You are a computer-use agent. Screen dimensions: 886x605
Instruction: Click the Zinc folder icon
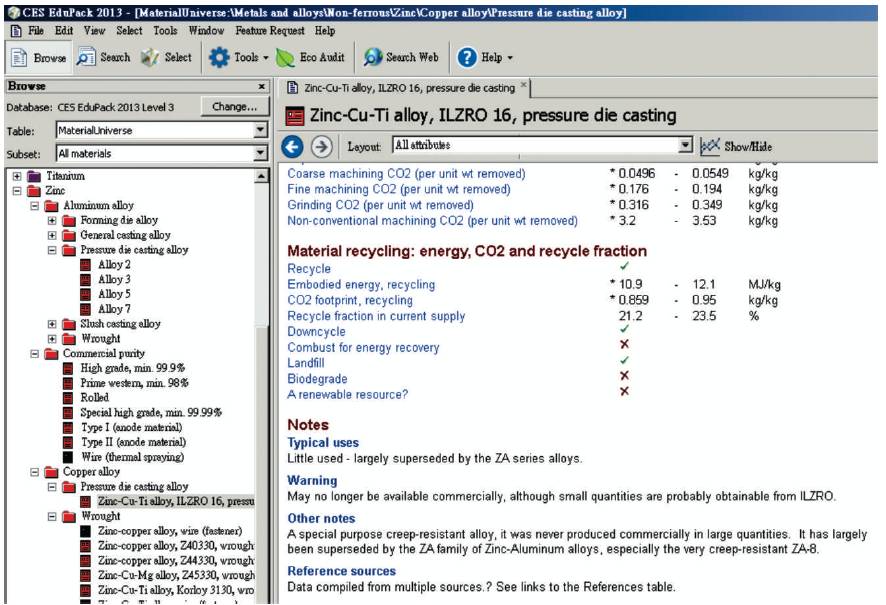pos(34,190)
